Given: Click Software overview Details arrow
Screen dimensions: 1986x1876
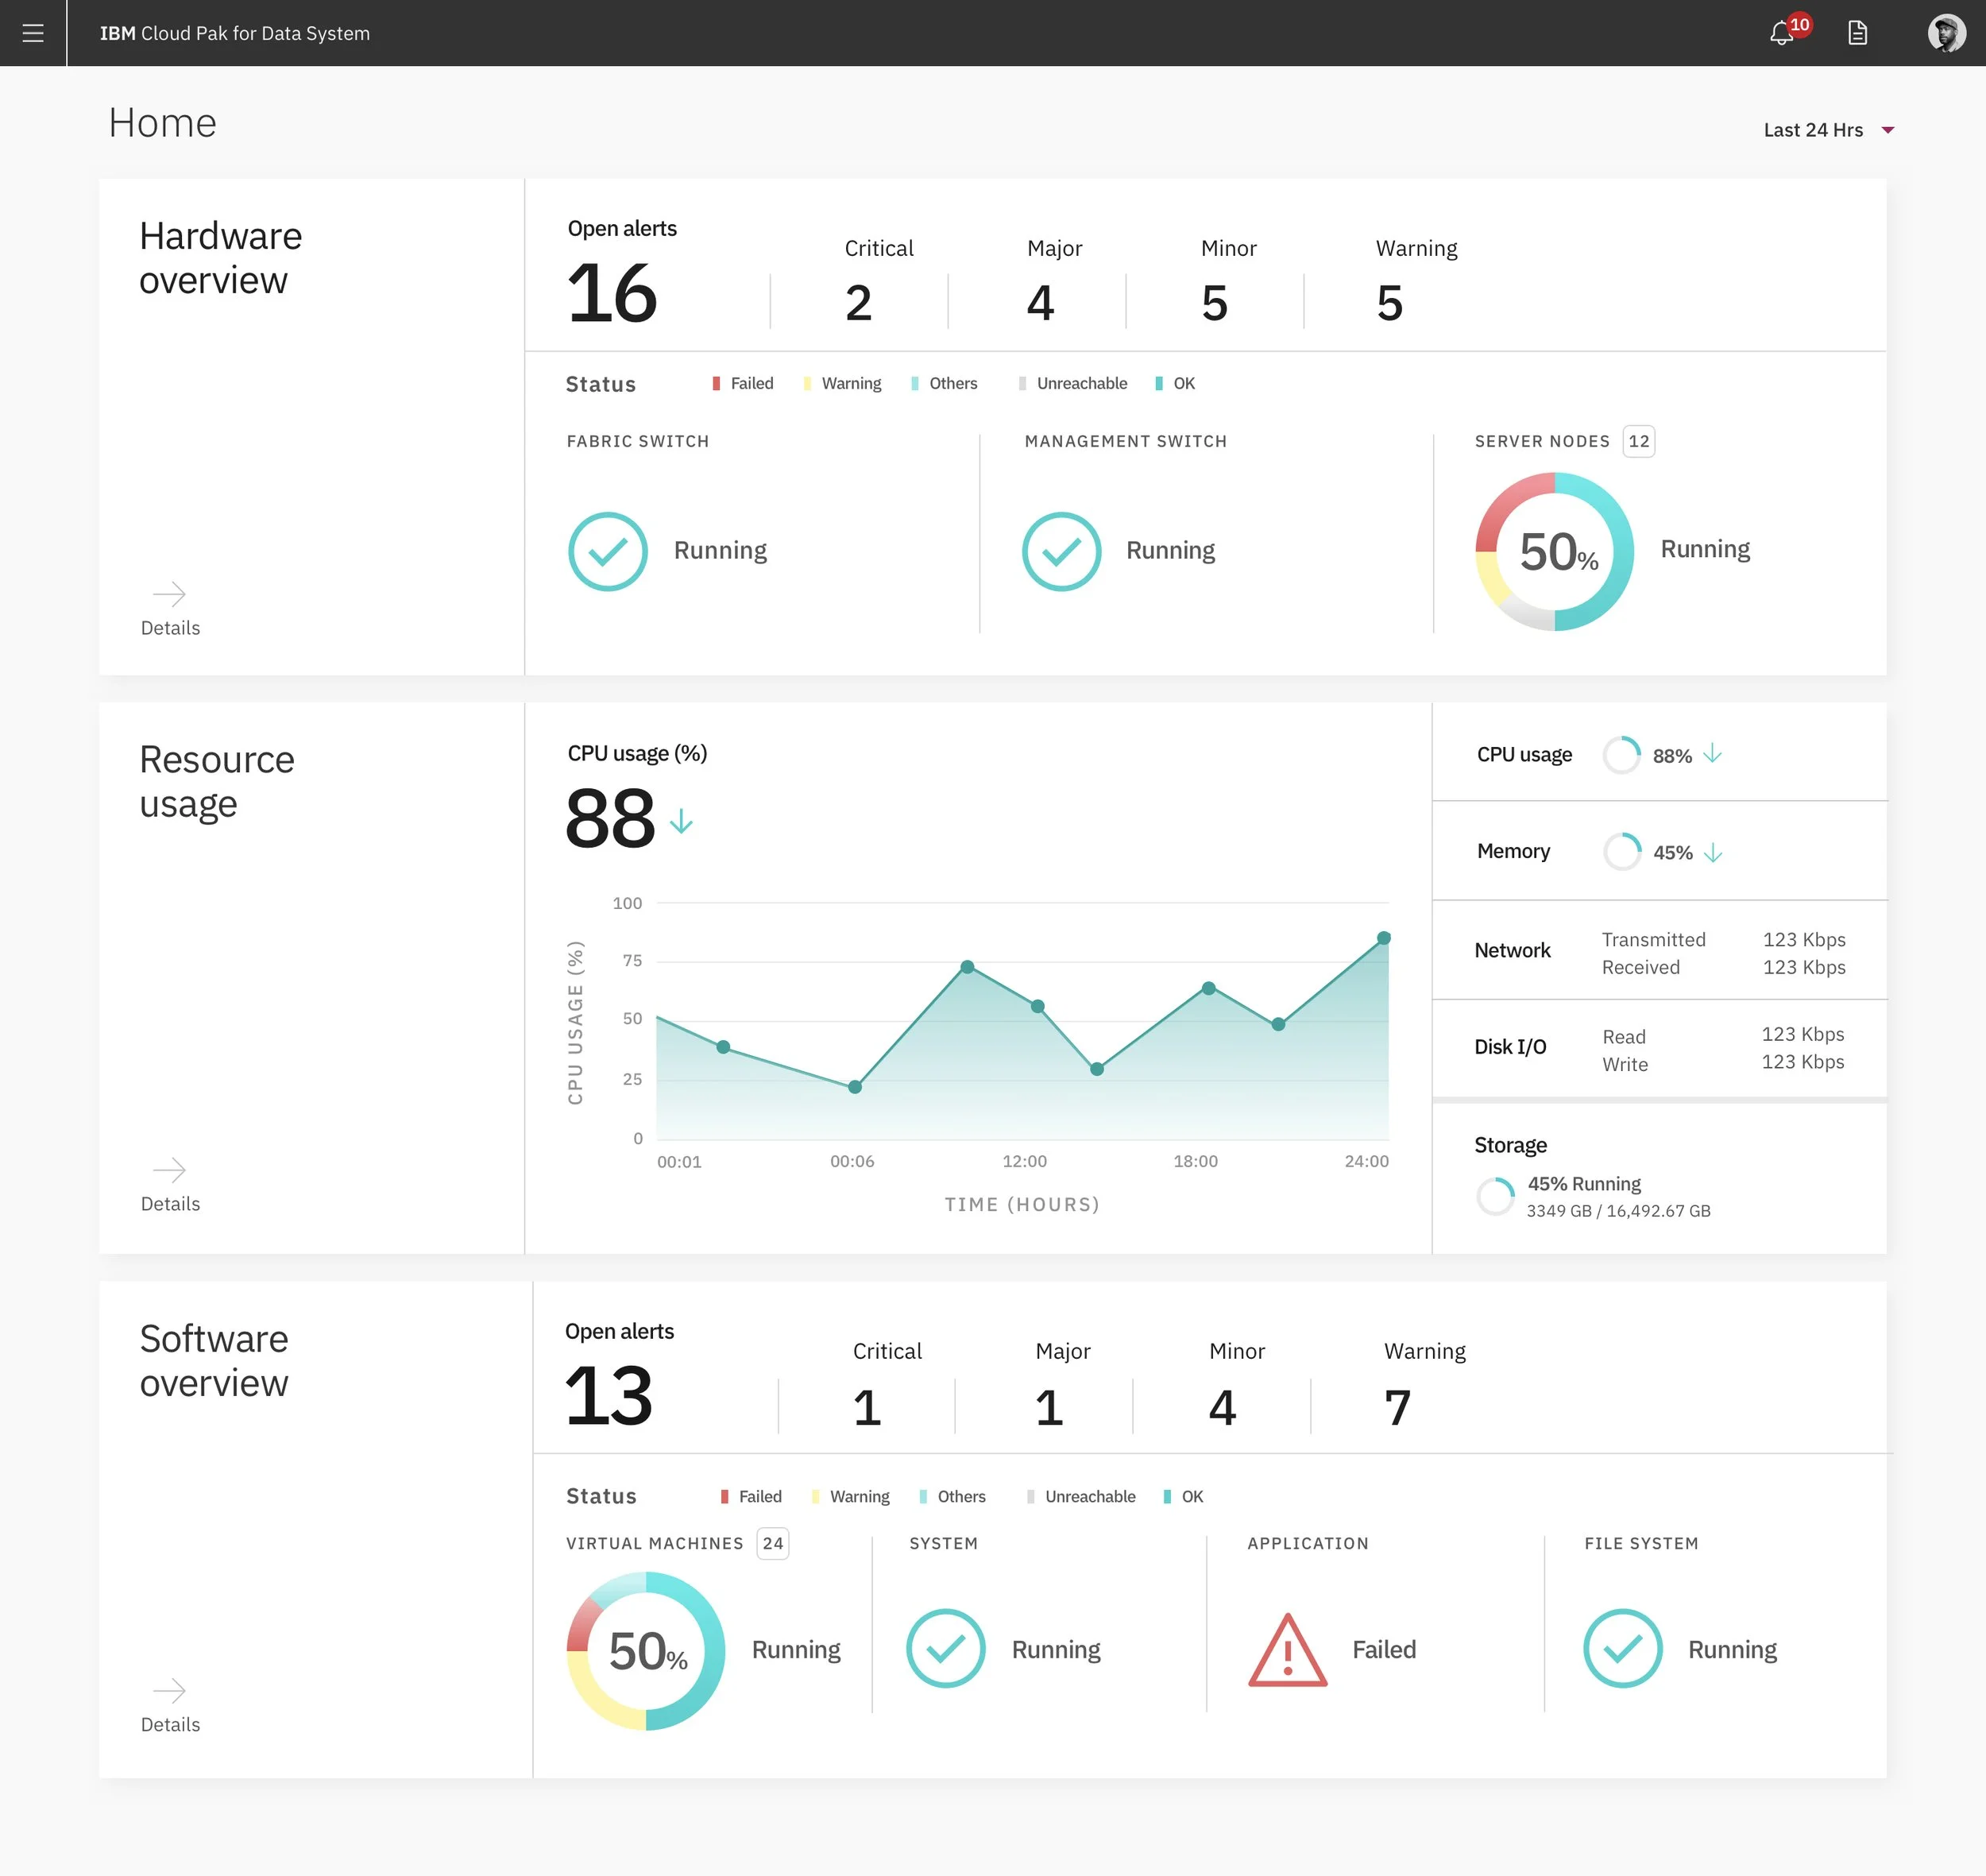Looking at the screenshot, I should pyautogui.click(x=169, y=1691).
